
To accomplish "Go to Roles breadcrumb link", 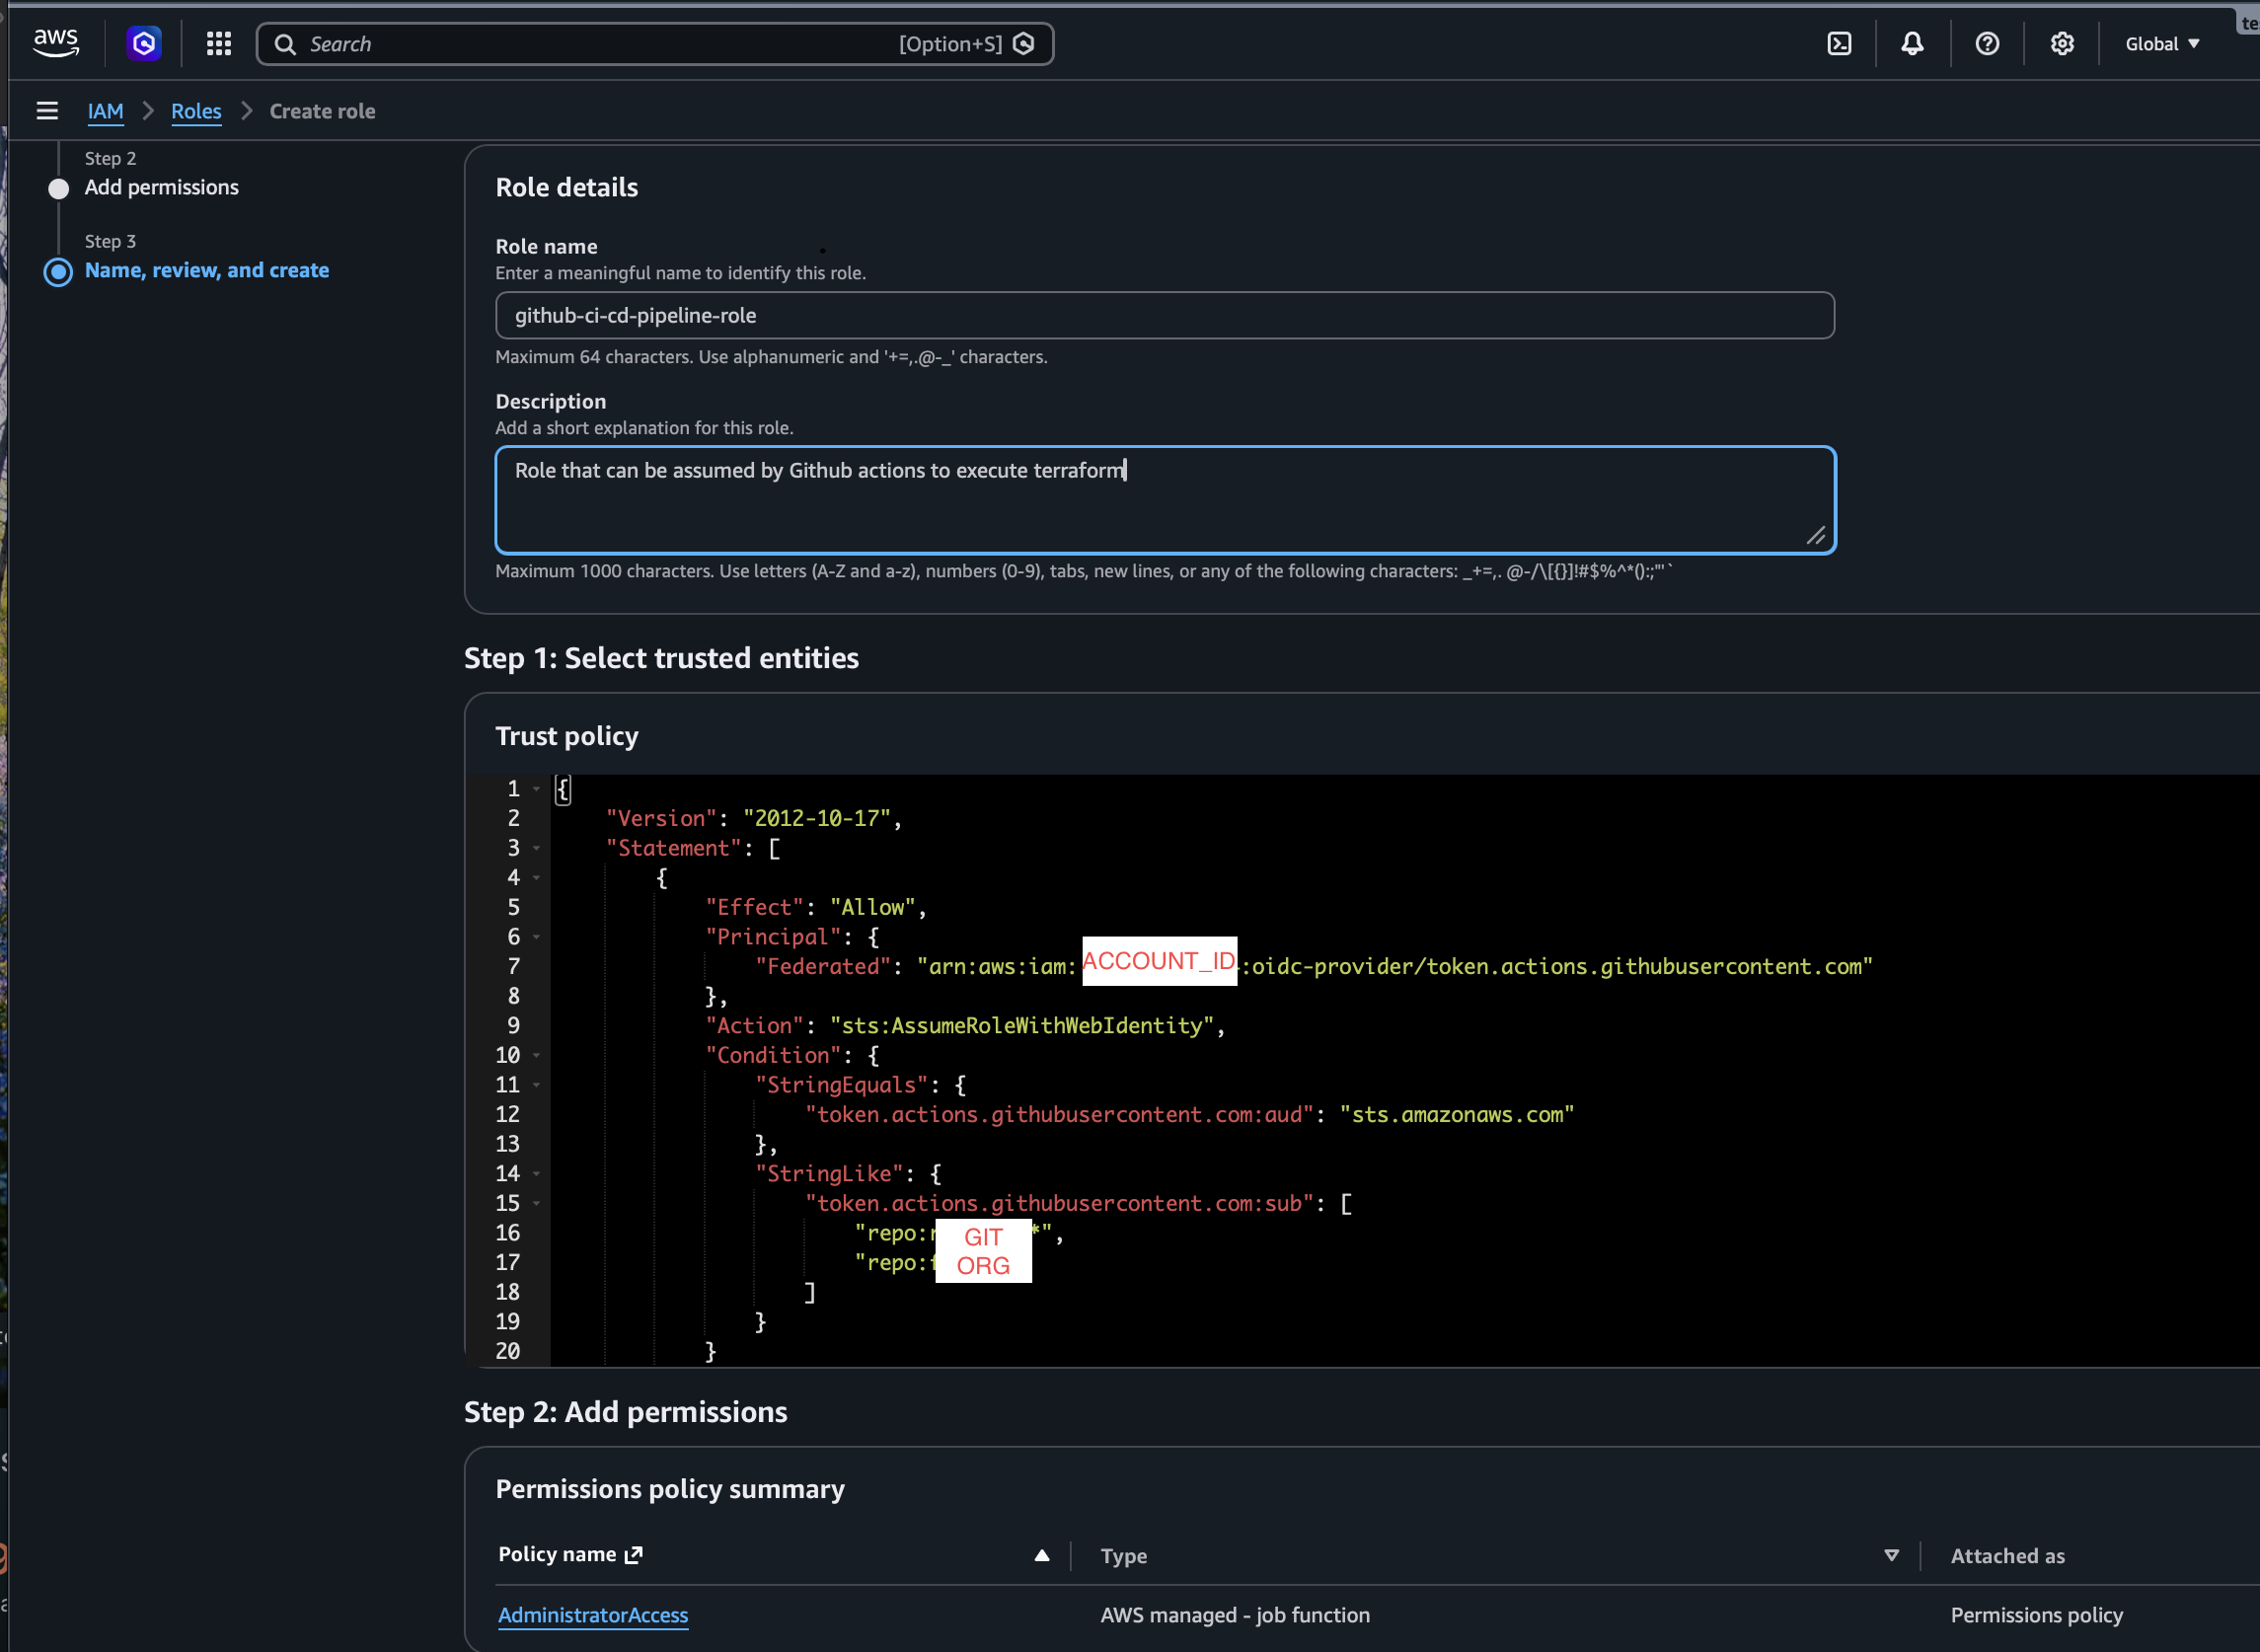I will coord(196,111).
